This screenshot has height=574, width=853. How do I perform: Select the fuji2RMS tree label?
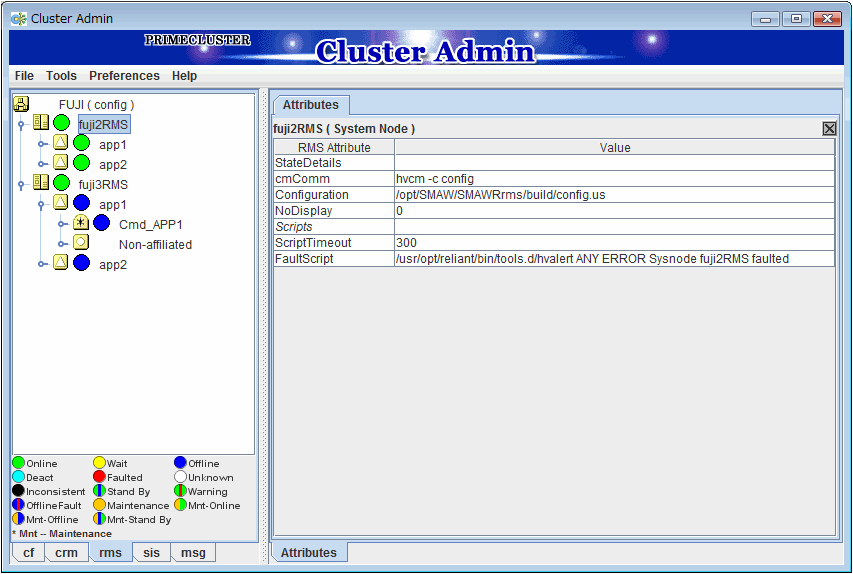click(x=104, y=125)
